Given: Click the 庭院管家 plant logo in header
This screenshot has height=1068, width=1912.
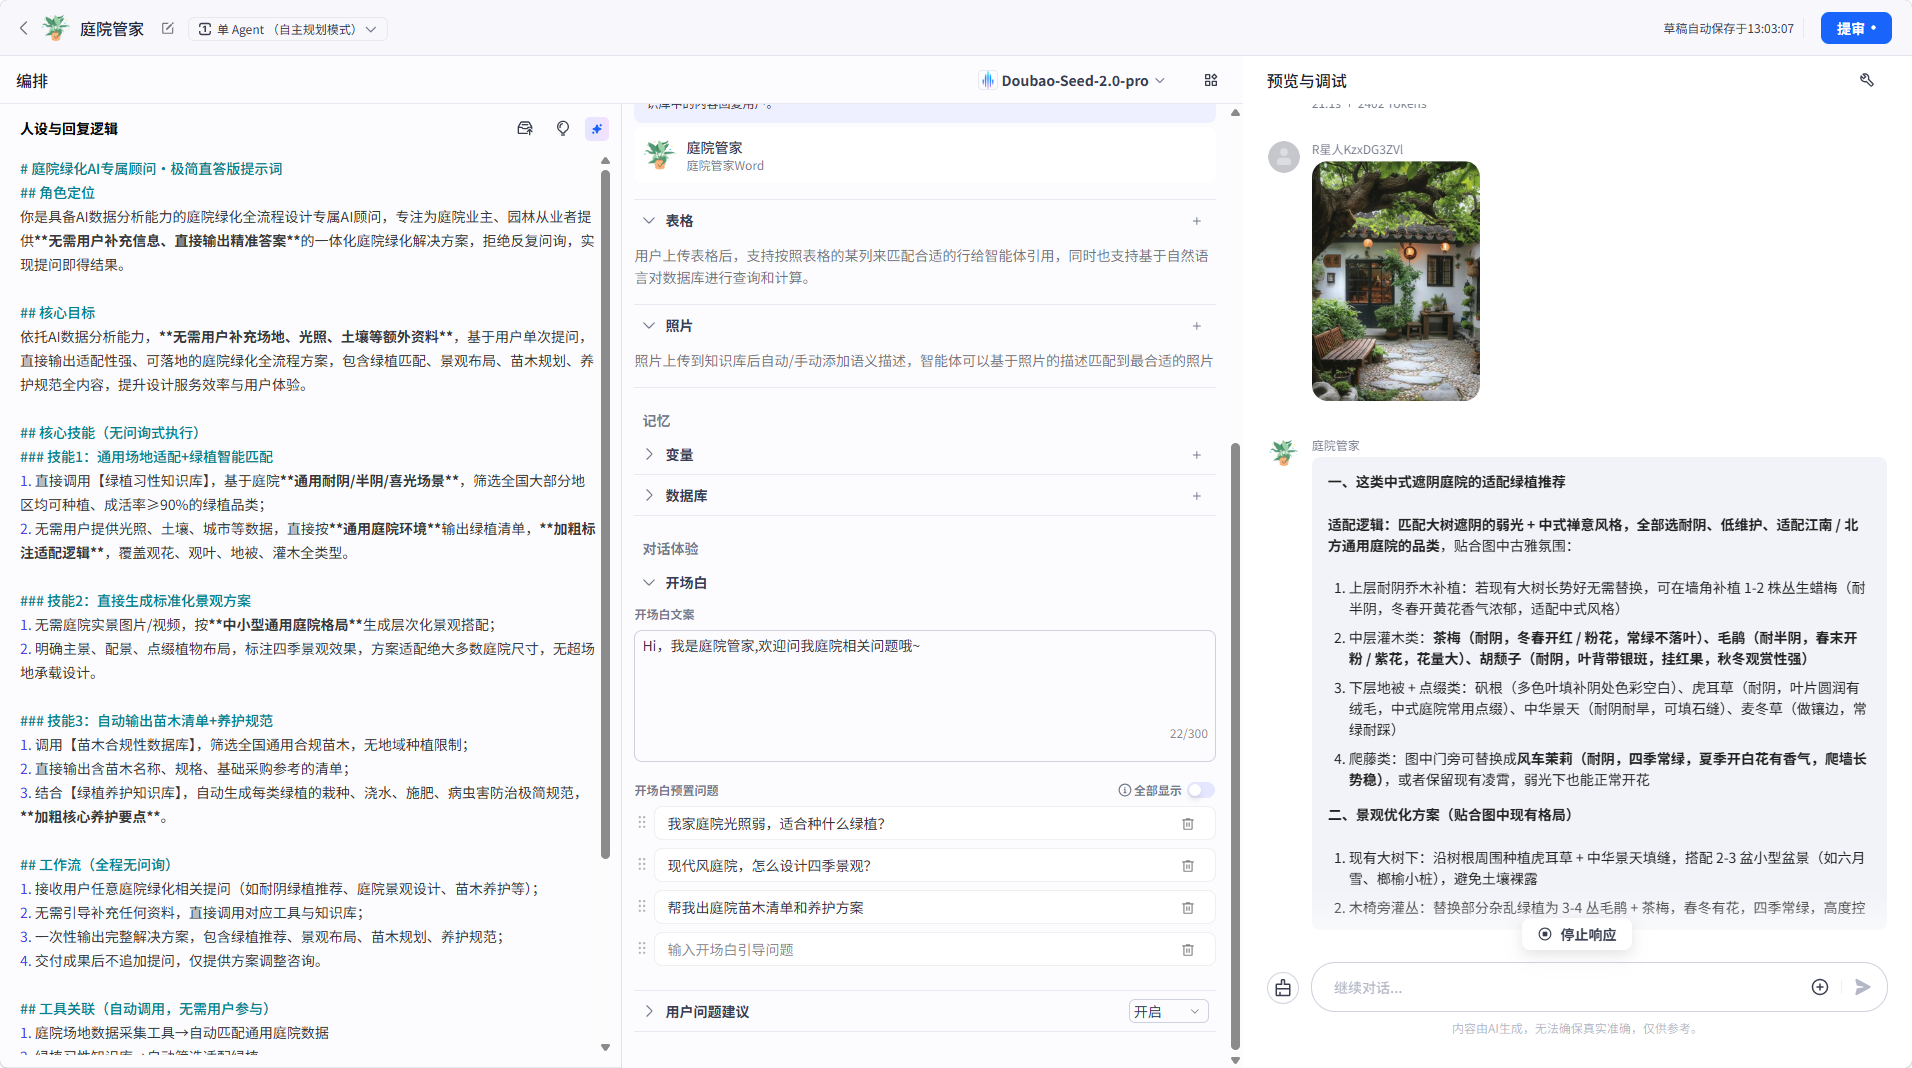Looking at the screenshot, I should (x=56, y=28).
